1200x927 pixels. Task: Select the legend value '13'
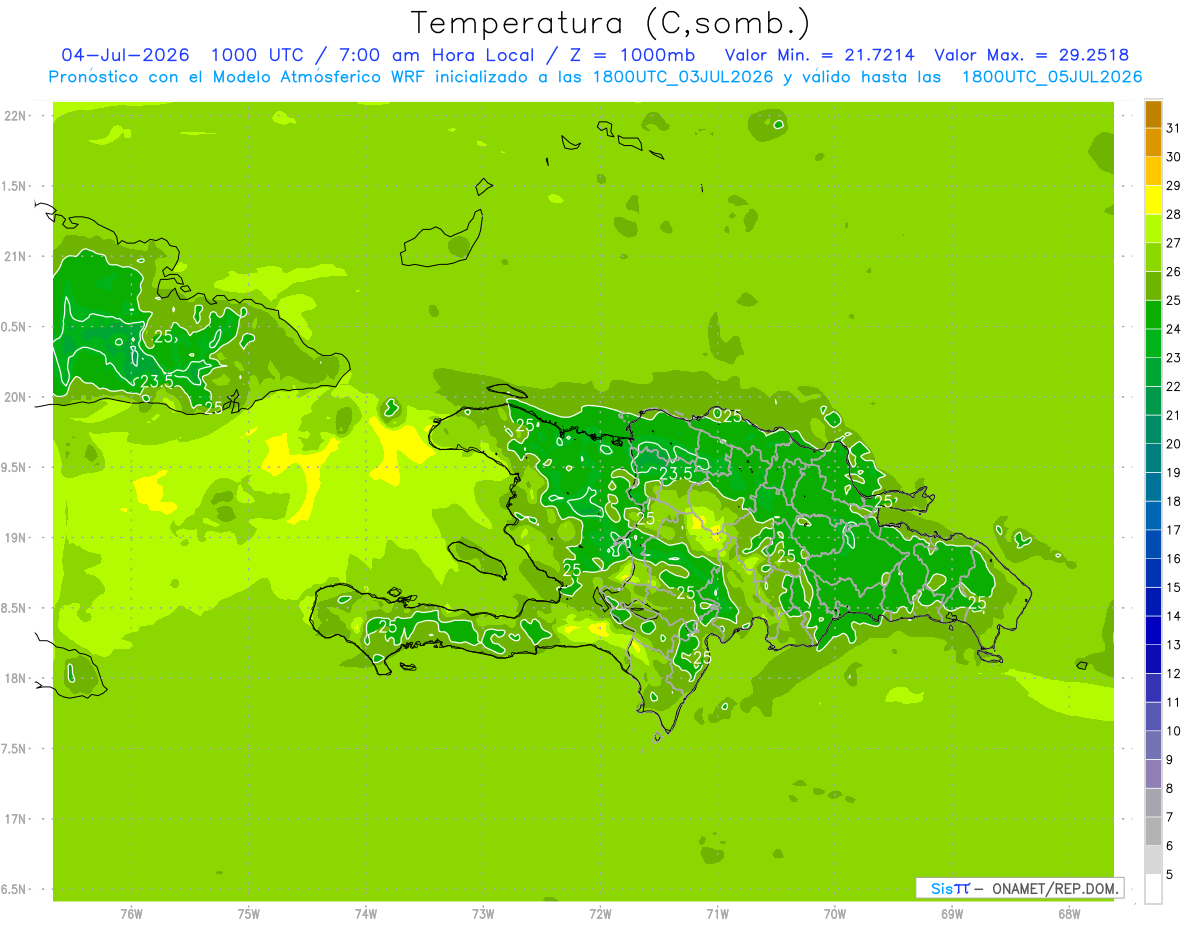[1174, 645]
